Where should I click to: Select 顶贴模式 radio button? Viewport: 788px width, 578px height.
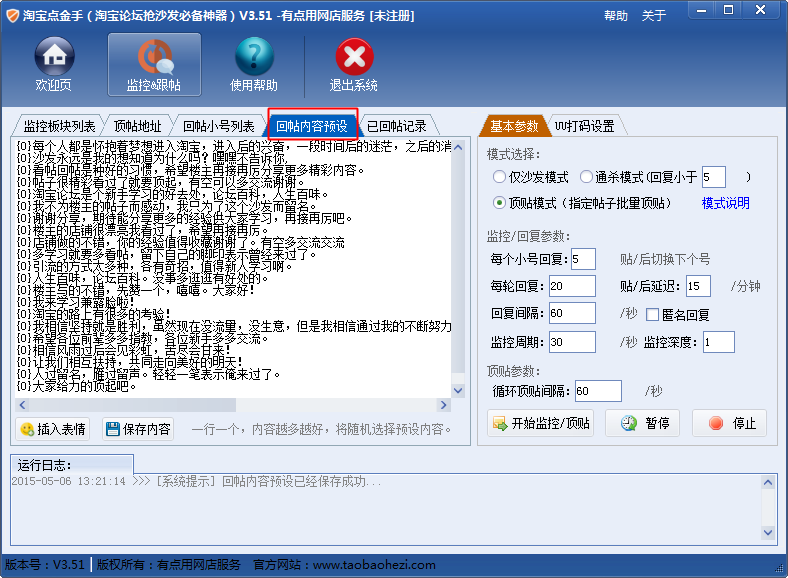click(x=499, y=203)
